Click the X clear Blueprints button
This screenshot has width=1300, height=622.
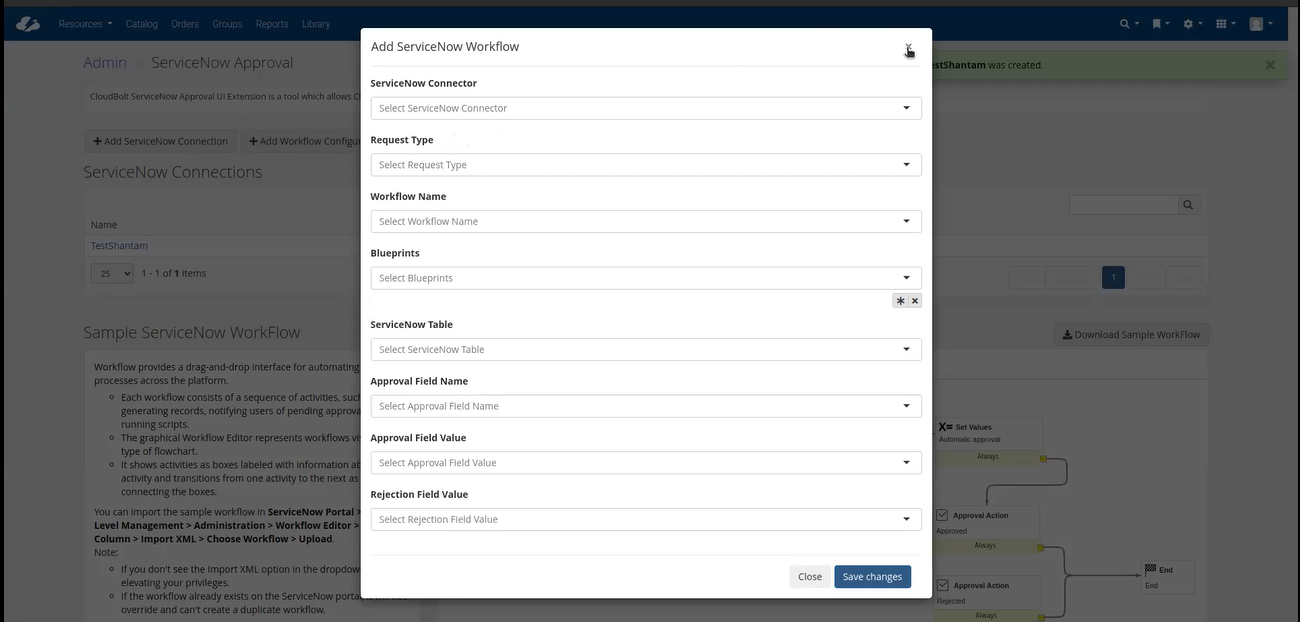click(x=914, y=301)
